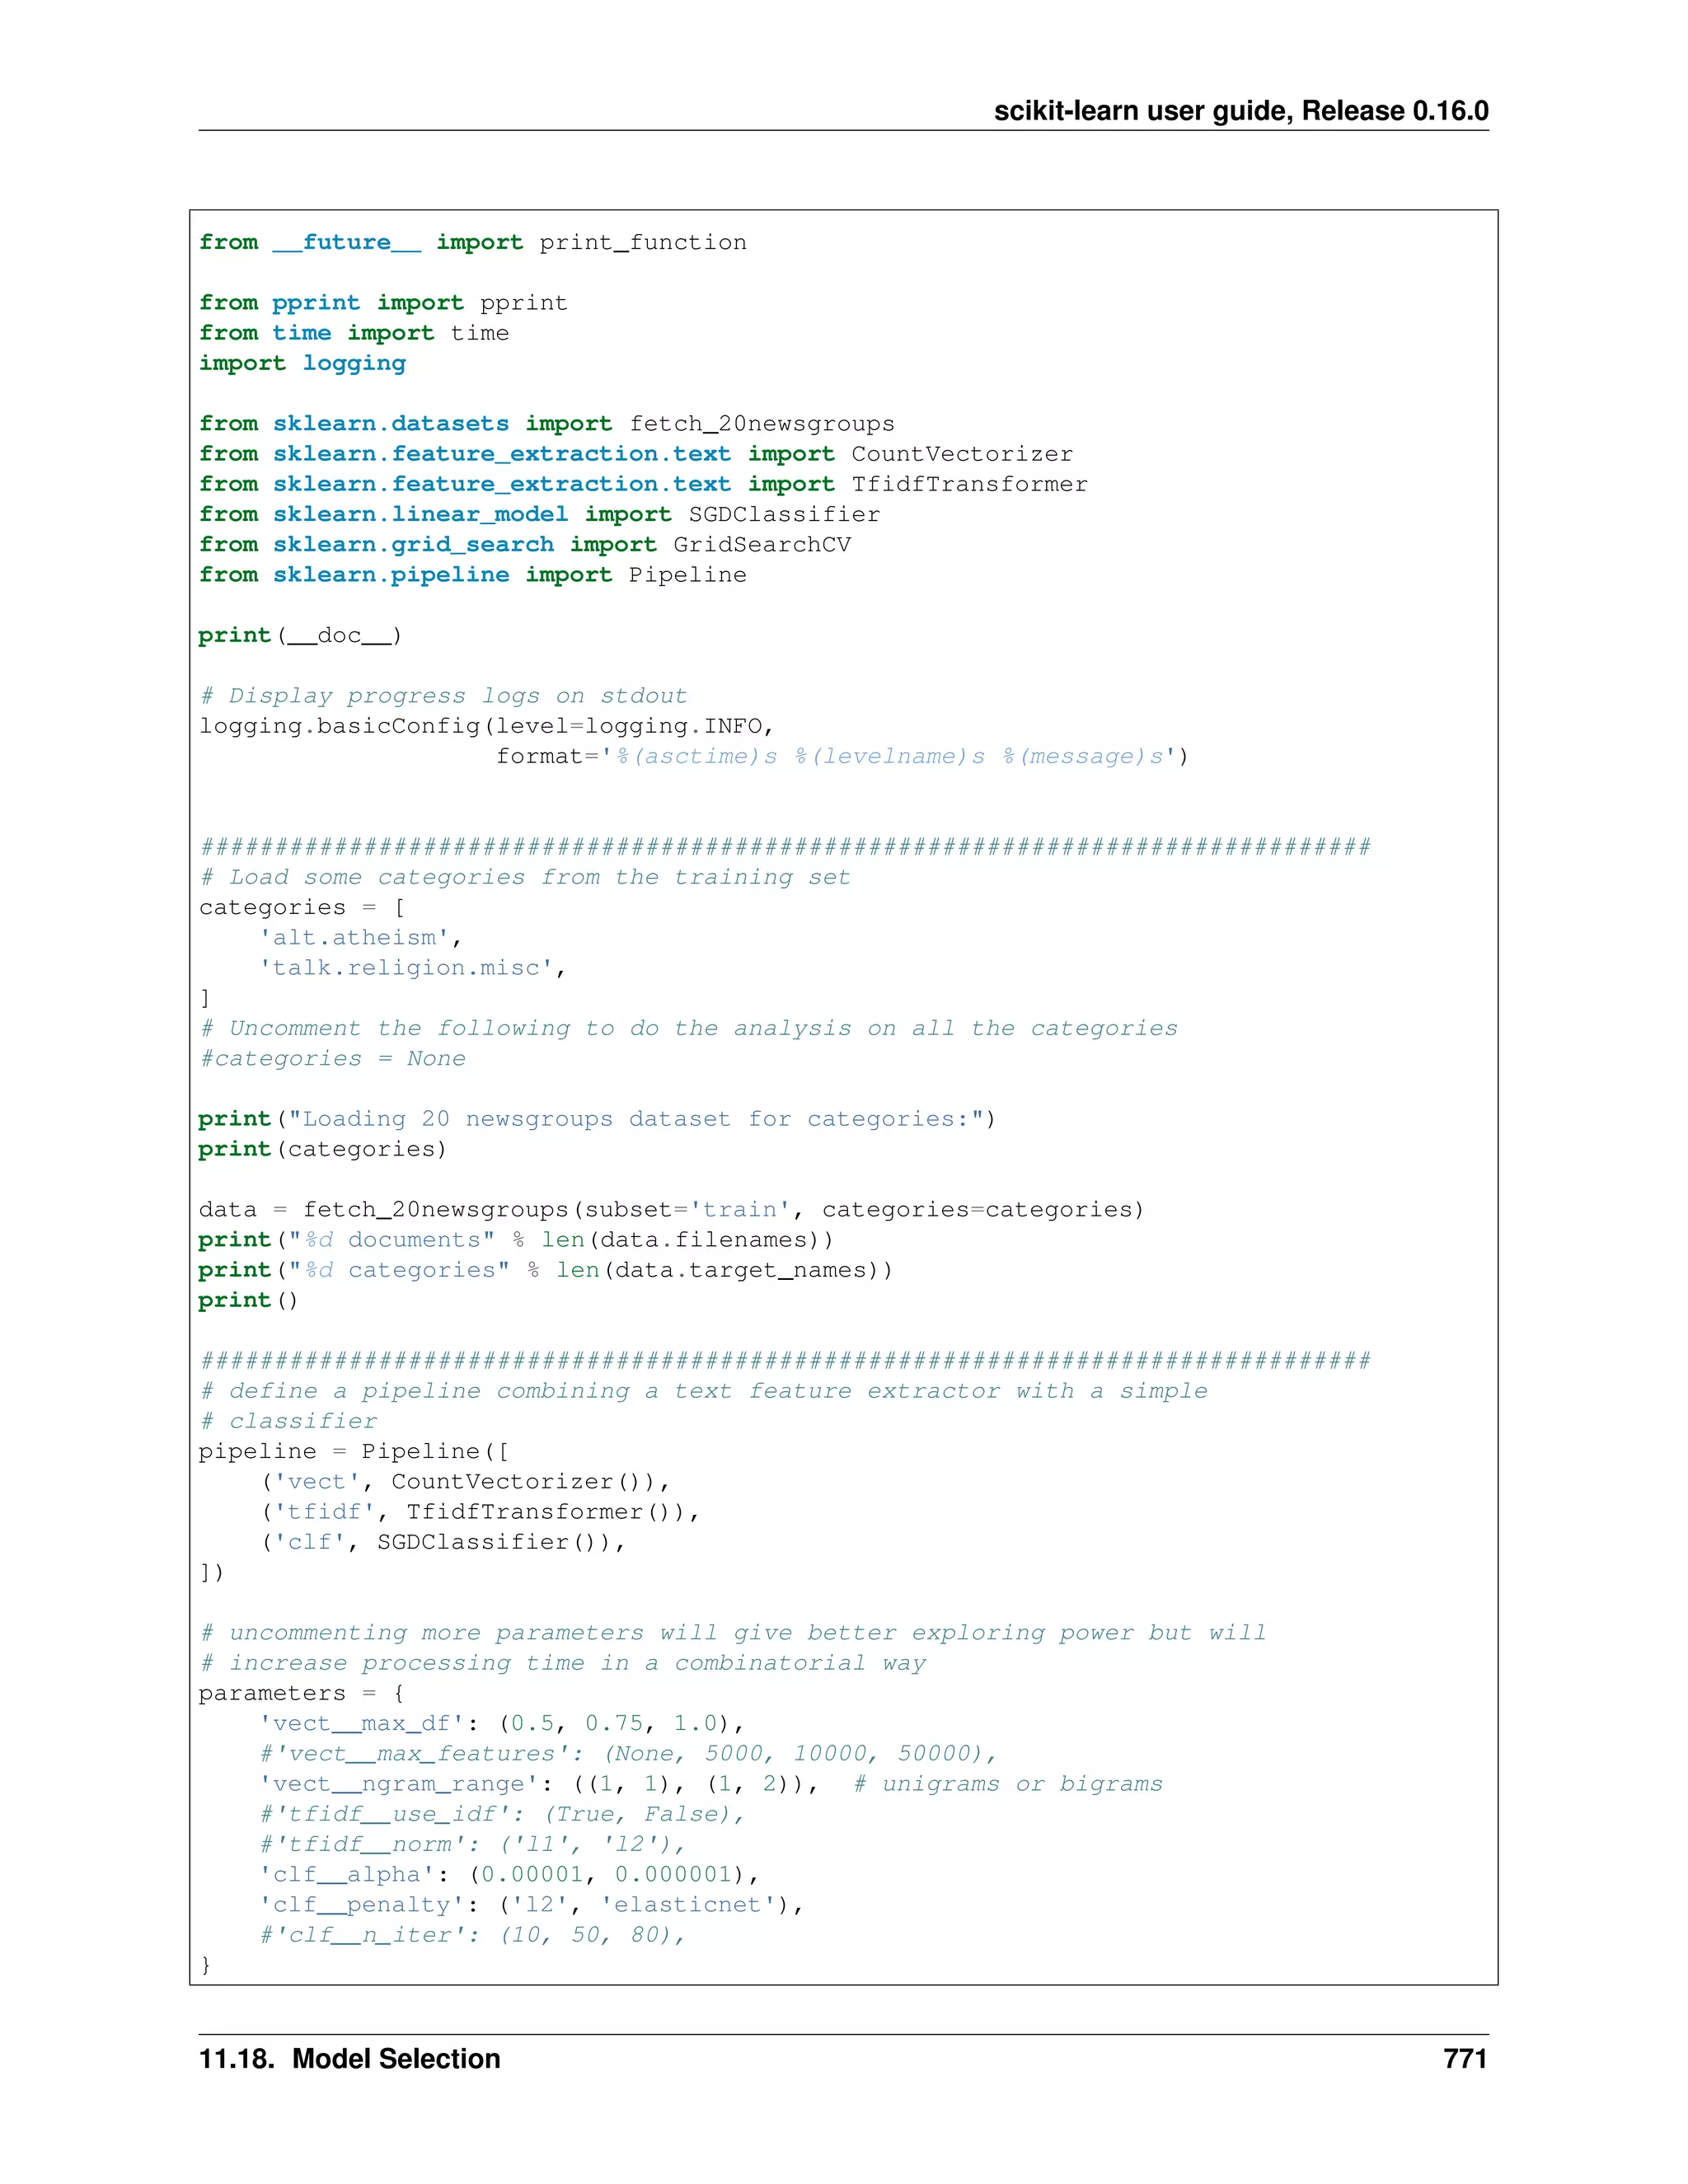Image resolution: width=1688 pixels, height=2184 pixels.
Task: Click the line "('vect', CountVectorizer()),"
Action: coord(465,1482)
